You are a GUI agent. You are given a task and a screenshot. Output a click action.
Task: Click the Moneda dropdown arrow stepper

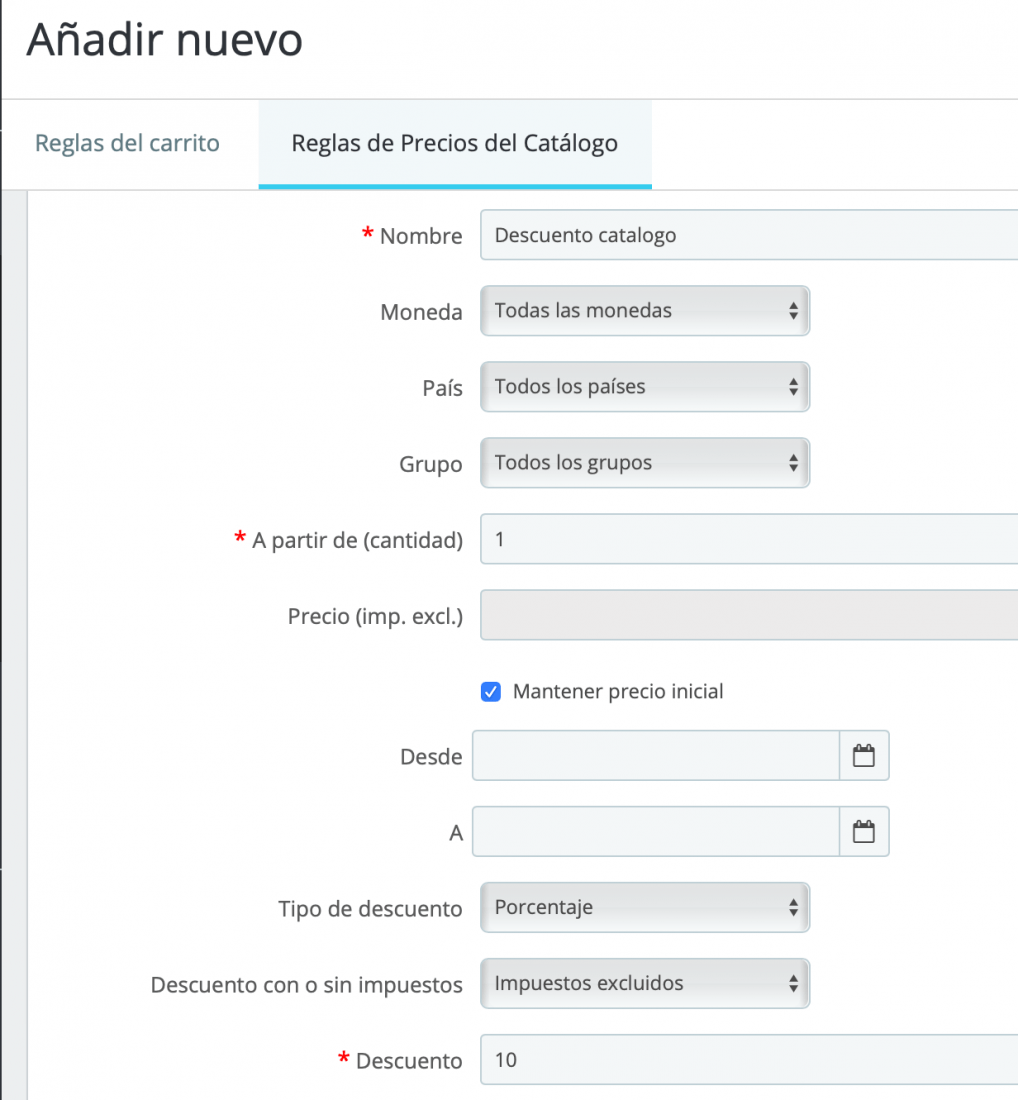point(793,311)
